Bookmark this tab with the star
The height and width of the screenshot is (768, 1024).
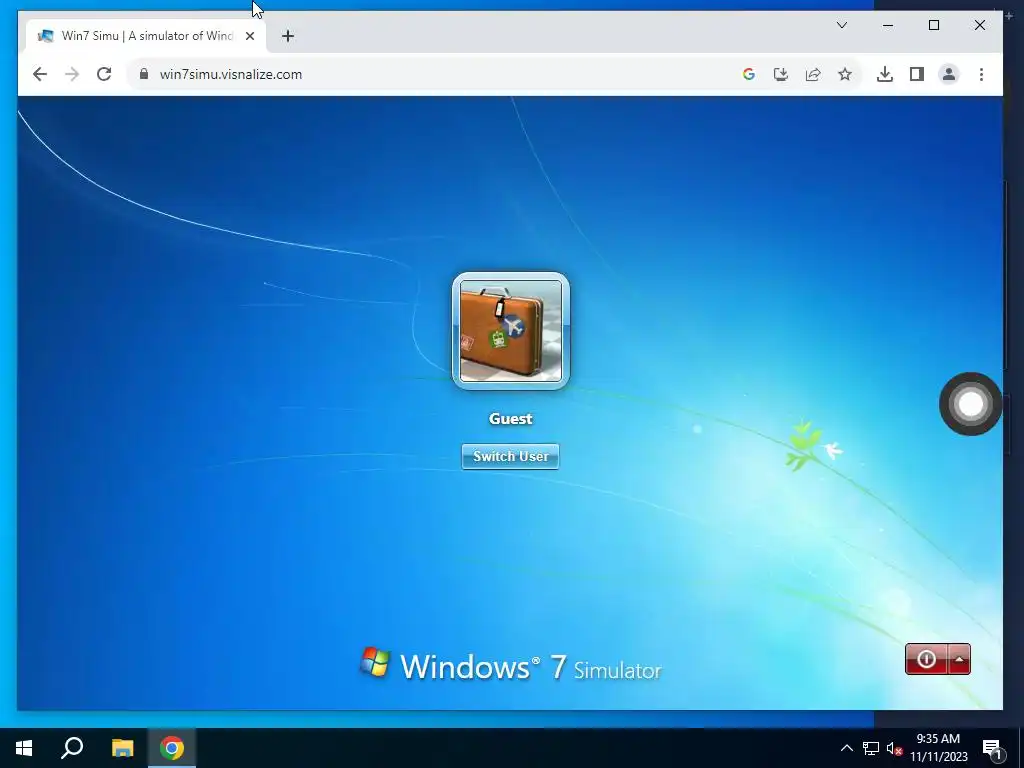[x=845, y=74]
